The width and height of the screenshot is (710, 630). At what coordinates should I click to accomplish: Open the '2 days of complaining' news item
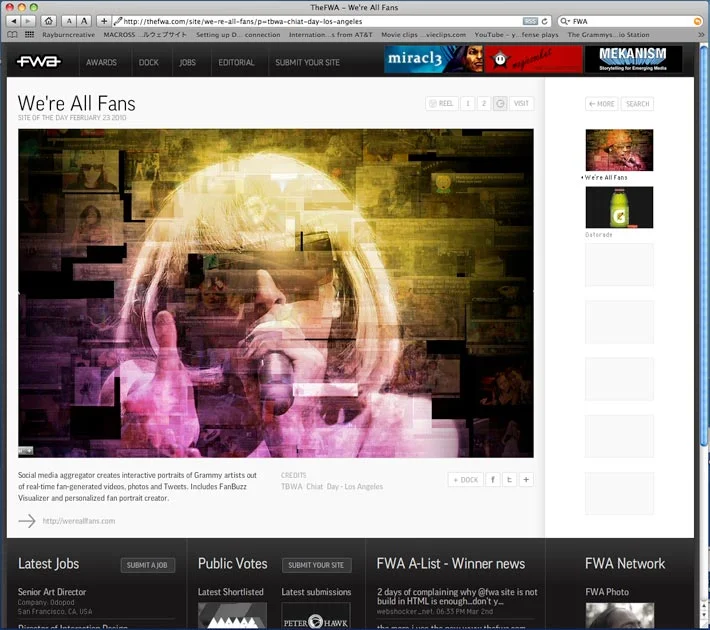[457, 596]
